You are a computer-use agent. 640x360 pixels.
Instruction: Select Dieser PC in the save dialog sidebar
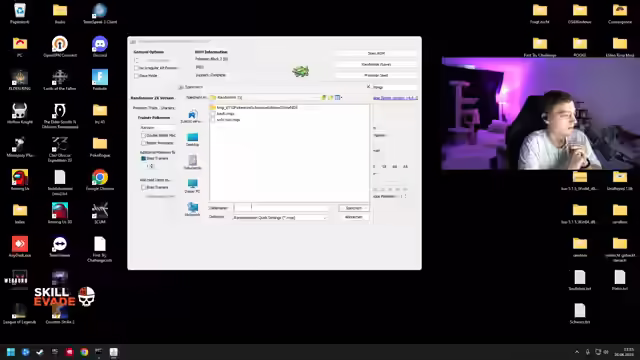[x=192, y=186]
